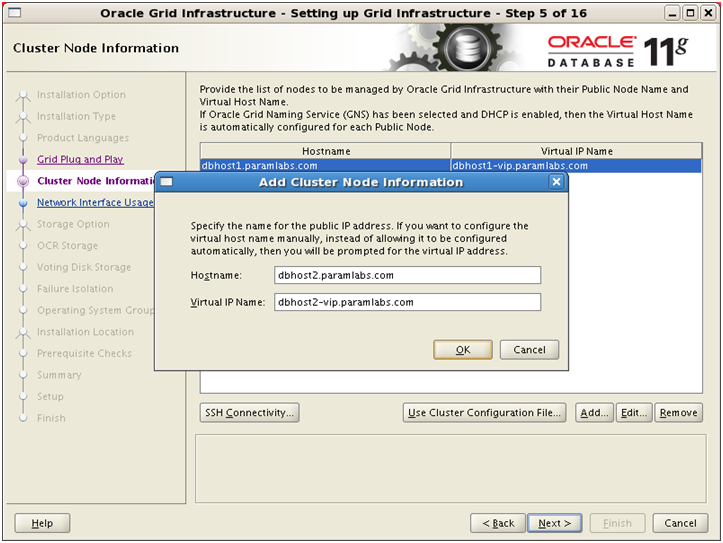Click Use Cluster Configuration File button
Image resolution: width=723 pixels, height=543 pixels.
[x=484, y=413]
